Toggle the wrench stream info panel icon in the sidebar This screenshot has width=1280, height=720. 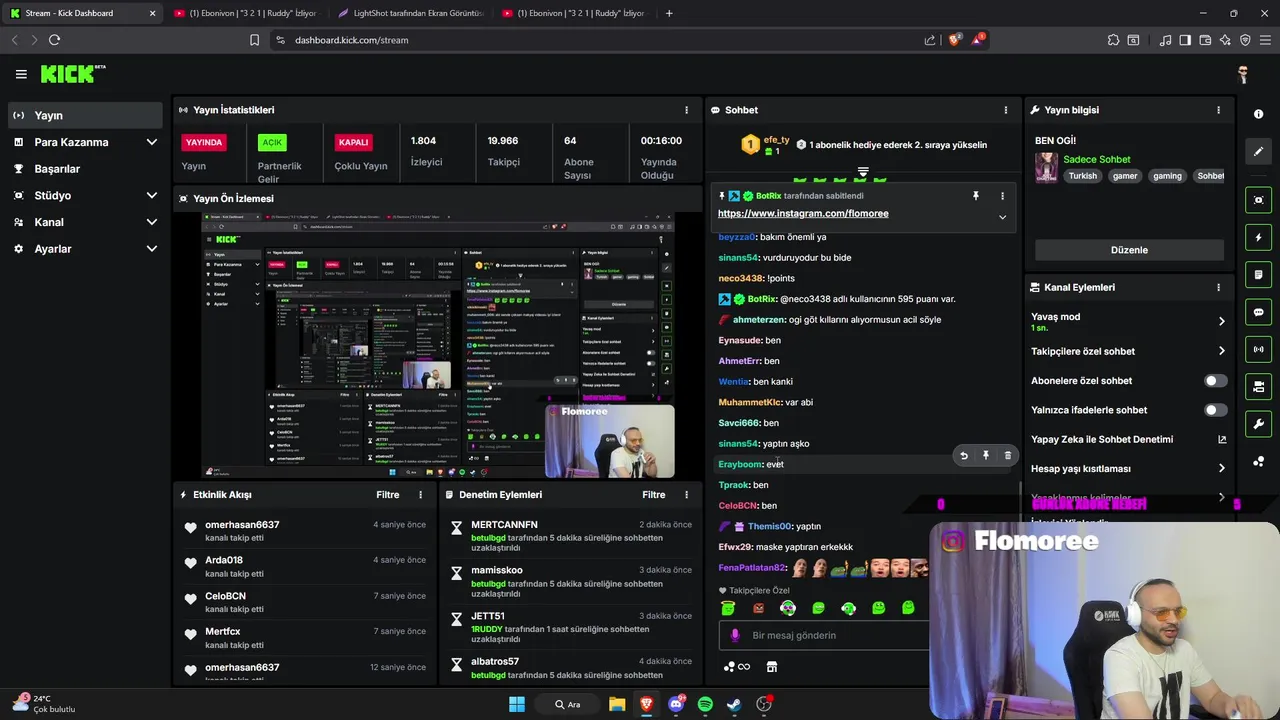click(x=1258, y=424)
